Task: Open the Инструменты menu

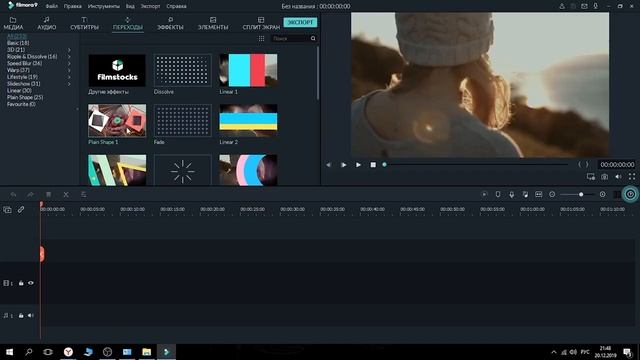Action: coord(103,6)
